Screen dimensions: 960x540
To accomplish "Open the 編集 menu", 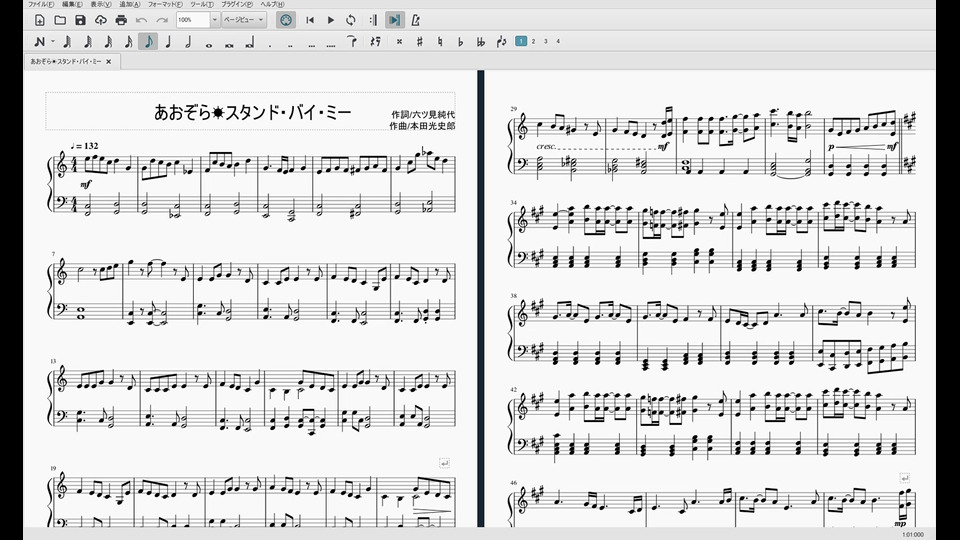I will (72, 4).
